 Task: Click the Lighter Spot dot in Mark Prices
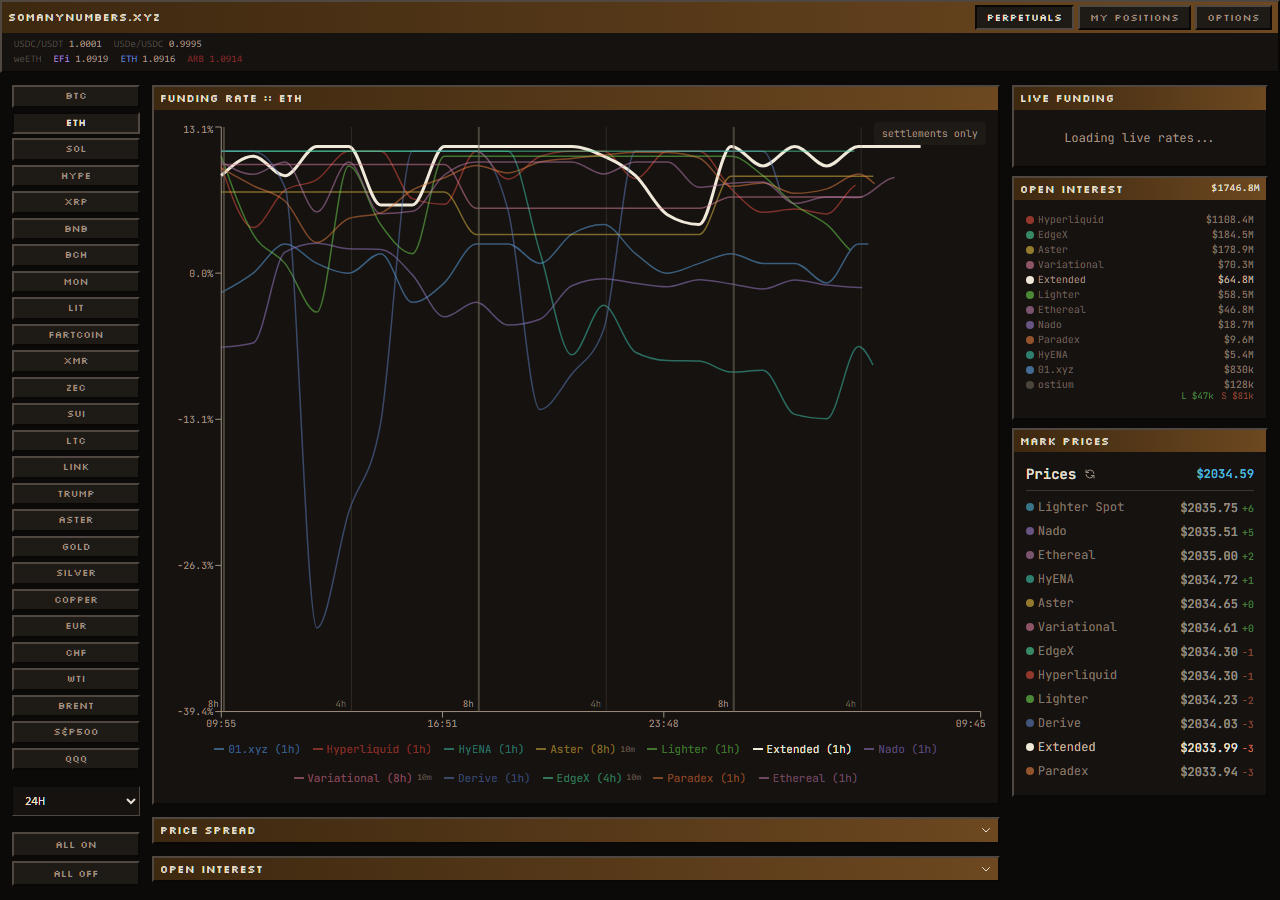pyautogui.click(x=1030, y=507)
